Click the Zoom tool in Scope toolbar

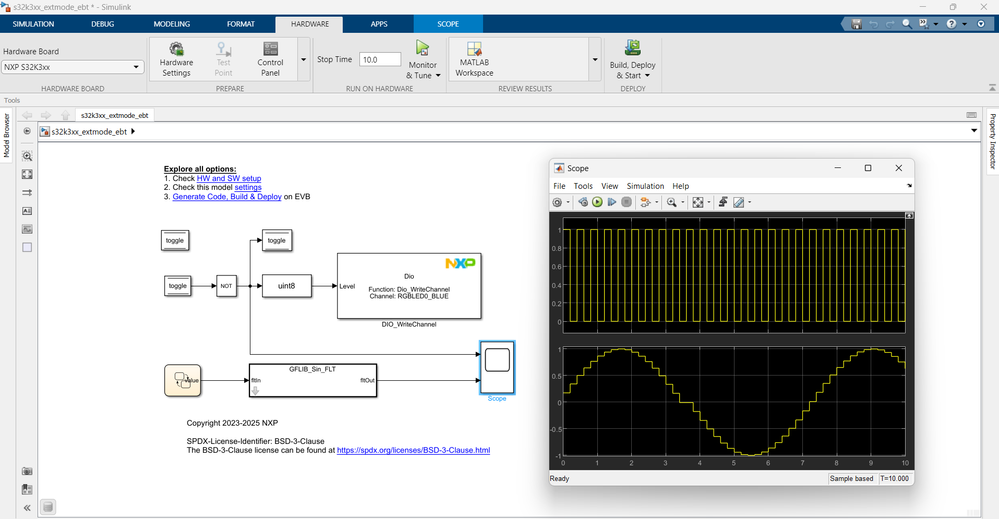[672, 202]
